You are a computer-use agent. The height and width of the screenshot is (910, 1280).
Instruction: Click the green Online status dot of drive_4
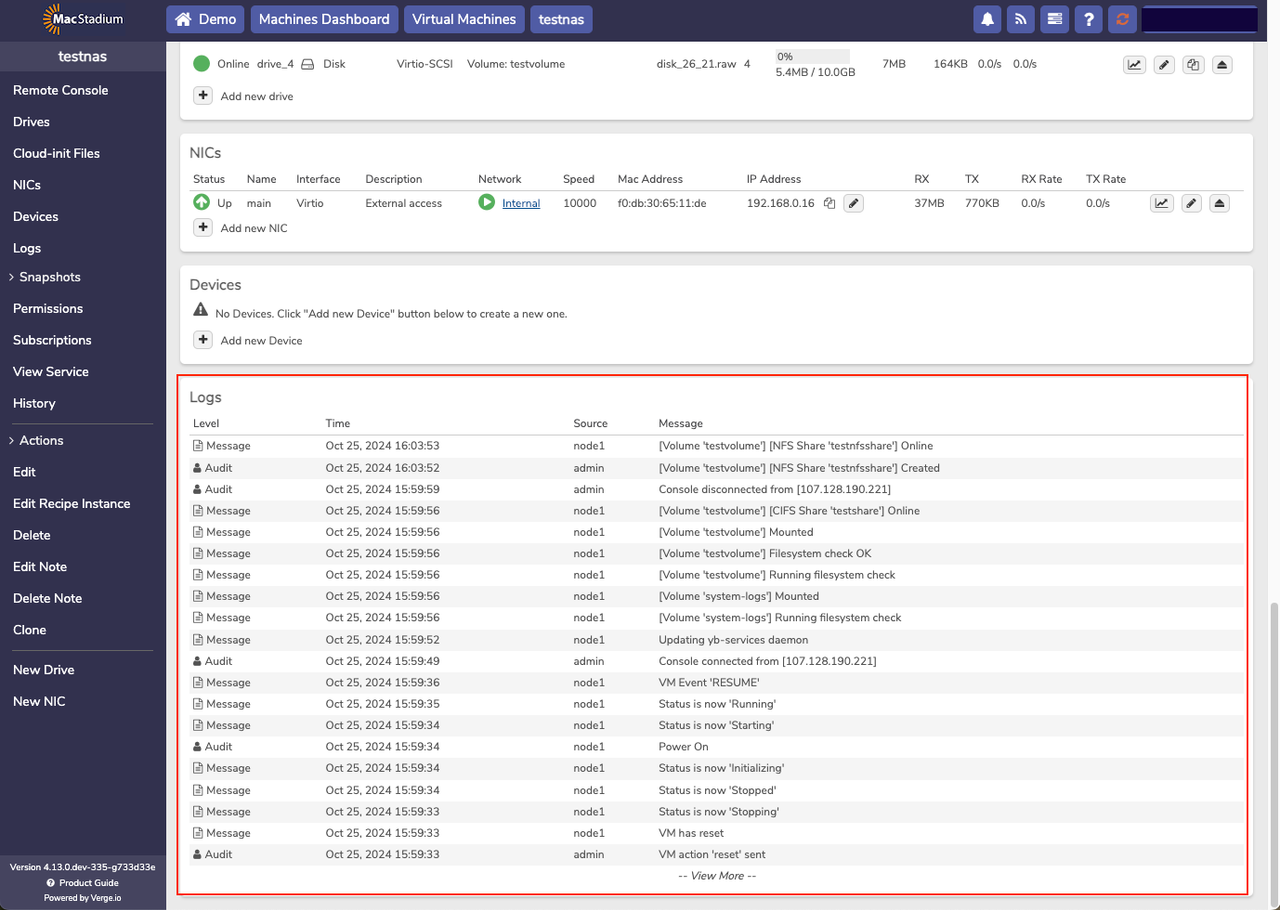[x=201, y=64]
